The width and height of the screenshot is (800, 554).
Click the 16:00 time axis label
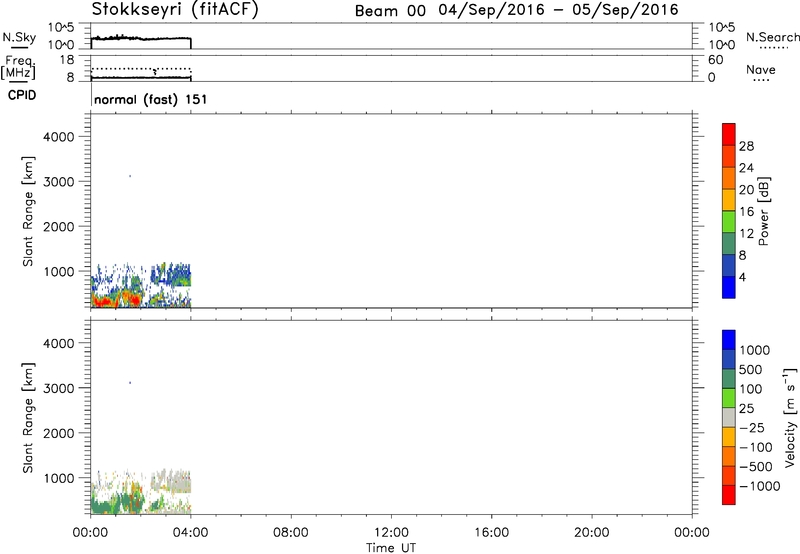click(491, 533)
